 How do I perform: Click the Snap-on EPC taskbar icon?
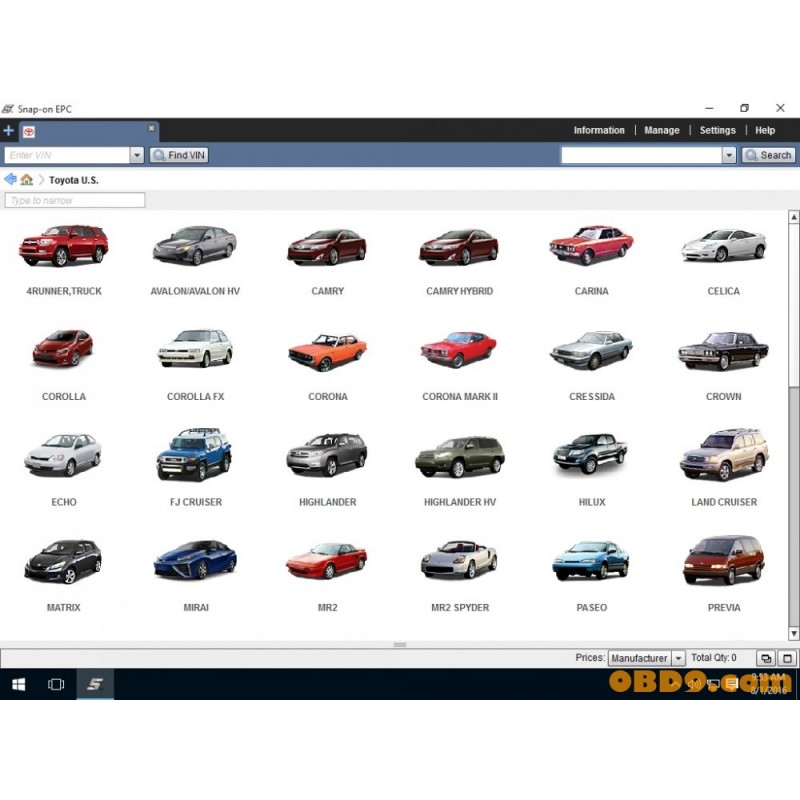coord(95,684)
